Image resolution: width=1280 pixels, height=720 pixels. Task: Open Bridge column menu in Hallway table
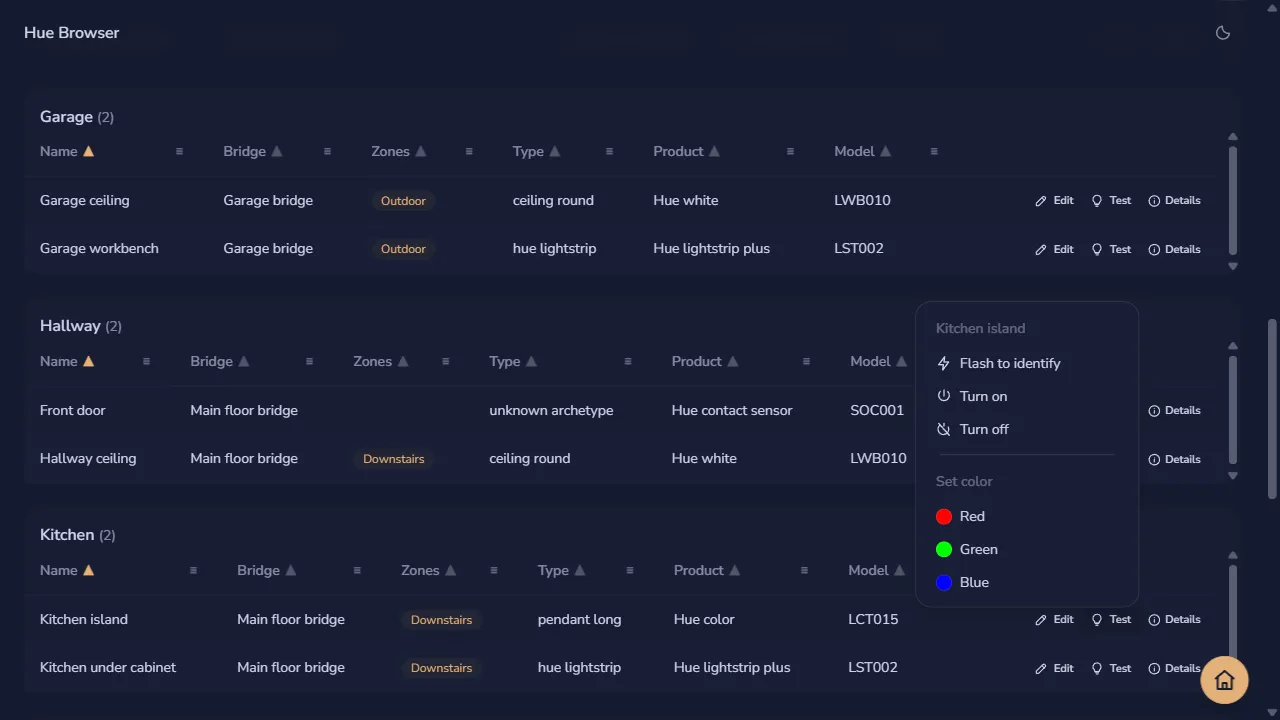click(309, 362)
